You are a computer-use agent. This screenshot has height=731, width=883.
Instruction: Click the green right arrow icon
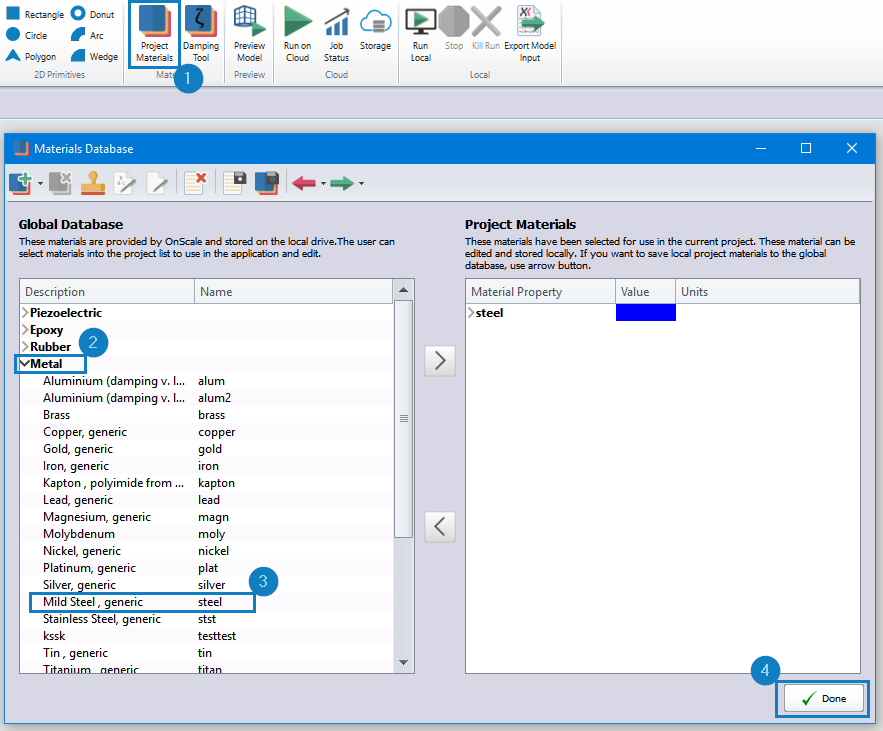(x=342, y=183)
